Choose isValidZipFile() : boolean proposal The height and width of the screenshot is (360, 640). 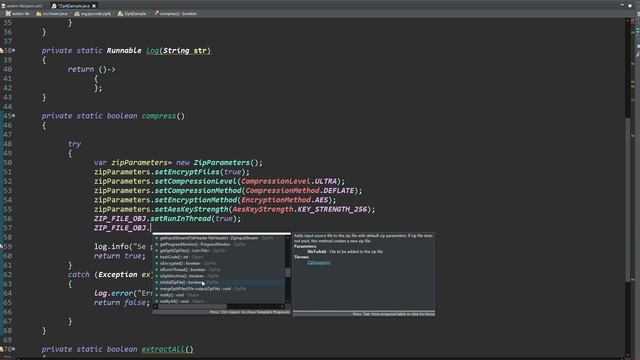(220, 282)
